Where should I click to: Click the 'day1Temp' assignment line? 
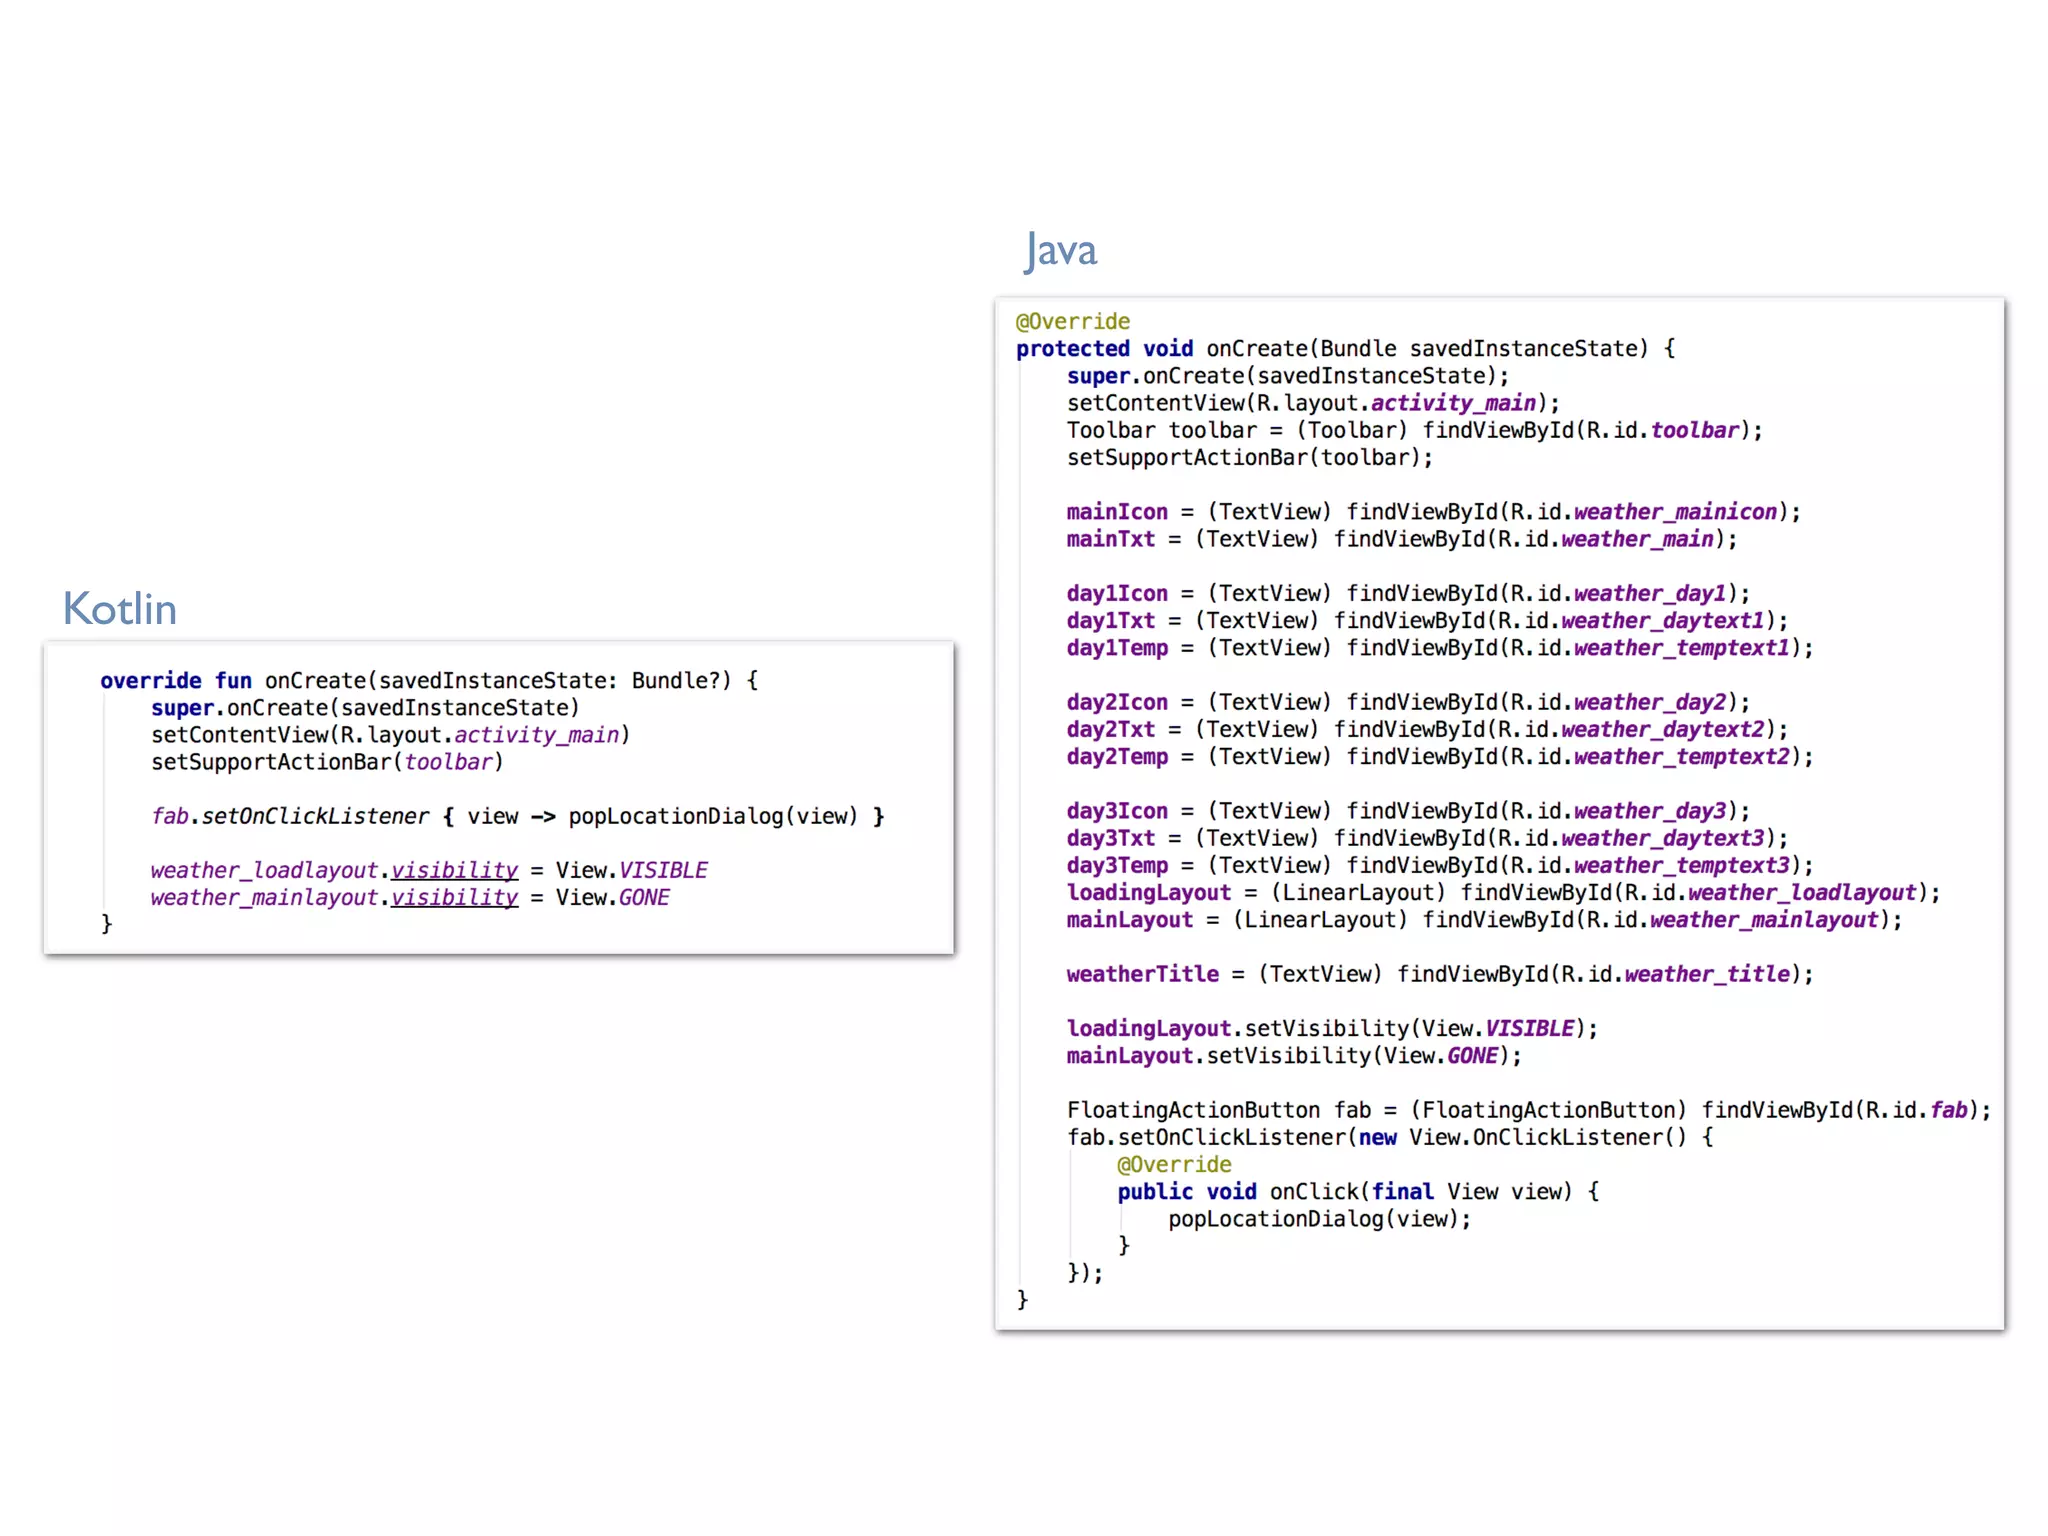tap(1440, 648)
